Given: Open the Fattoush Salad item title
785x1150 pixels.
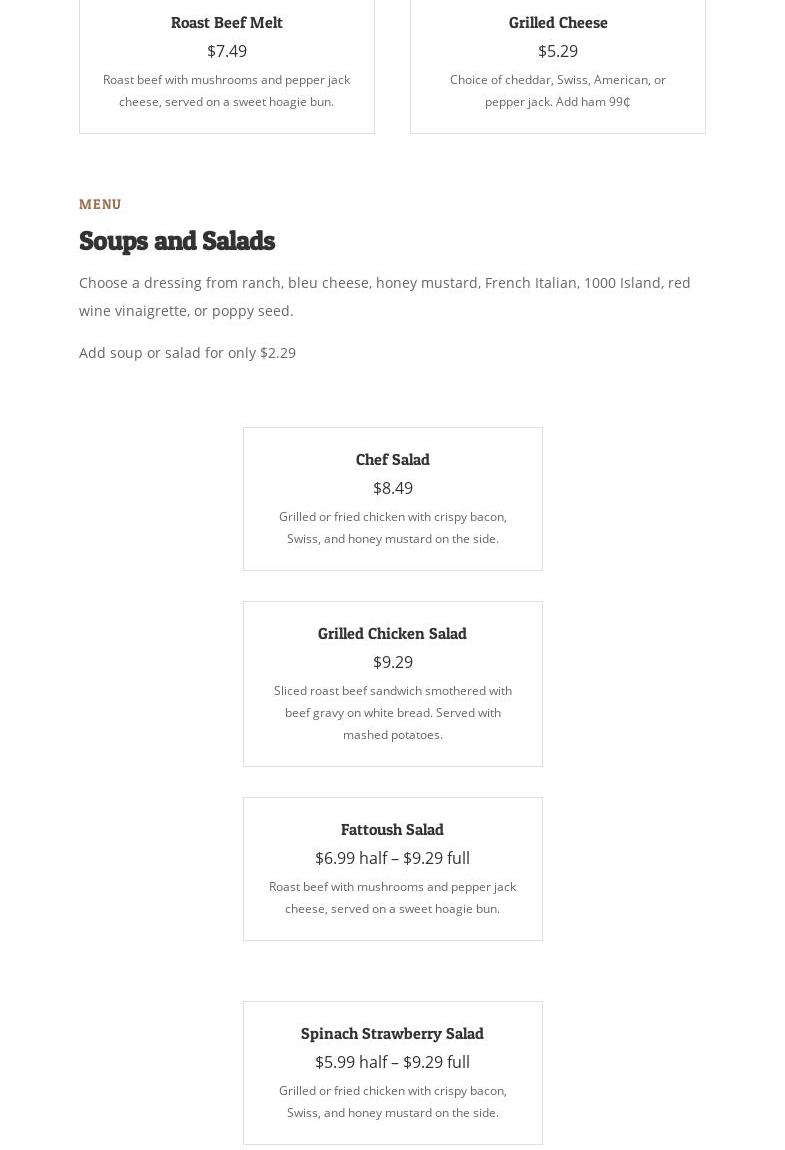Looking at the screenshot, I should [392, 829].
